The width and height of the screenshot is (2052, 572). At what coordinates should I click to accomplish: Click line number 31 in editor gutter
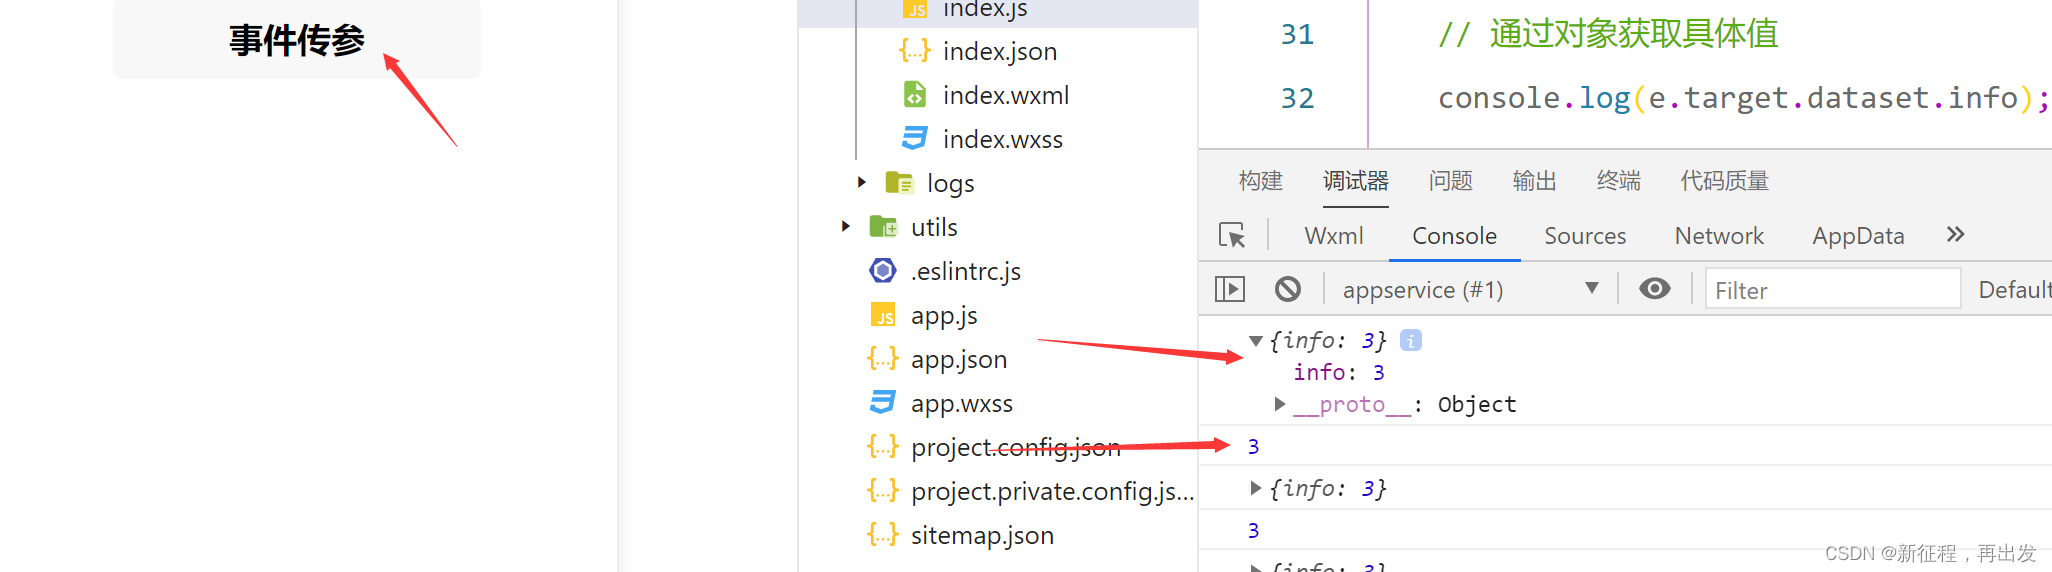1297,34
